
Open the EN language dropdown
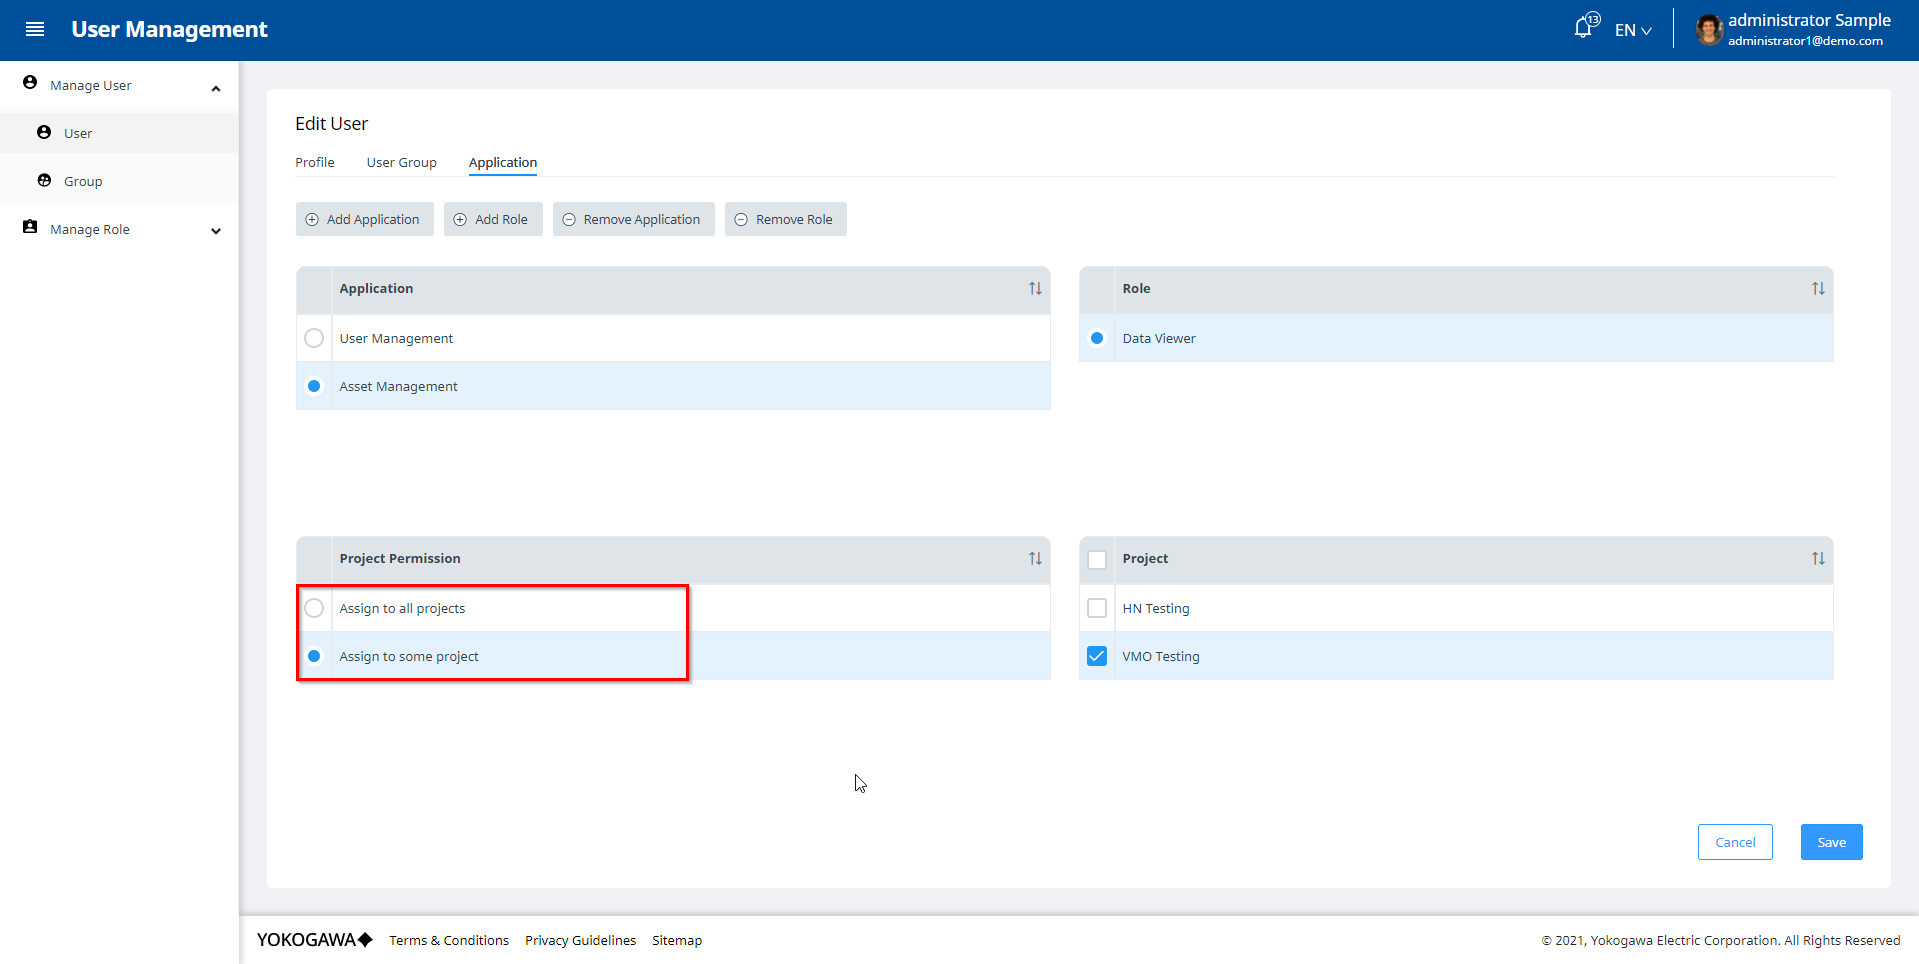(x=1633, y=30)
